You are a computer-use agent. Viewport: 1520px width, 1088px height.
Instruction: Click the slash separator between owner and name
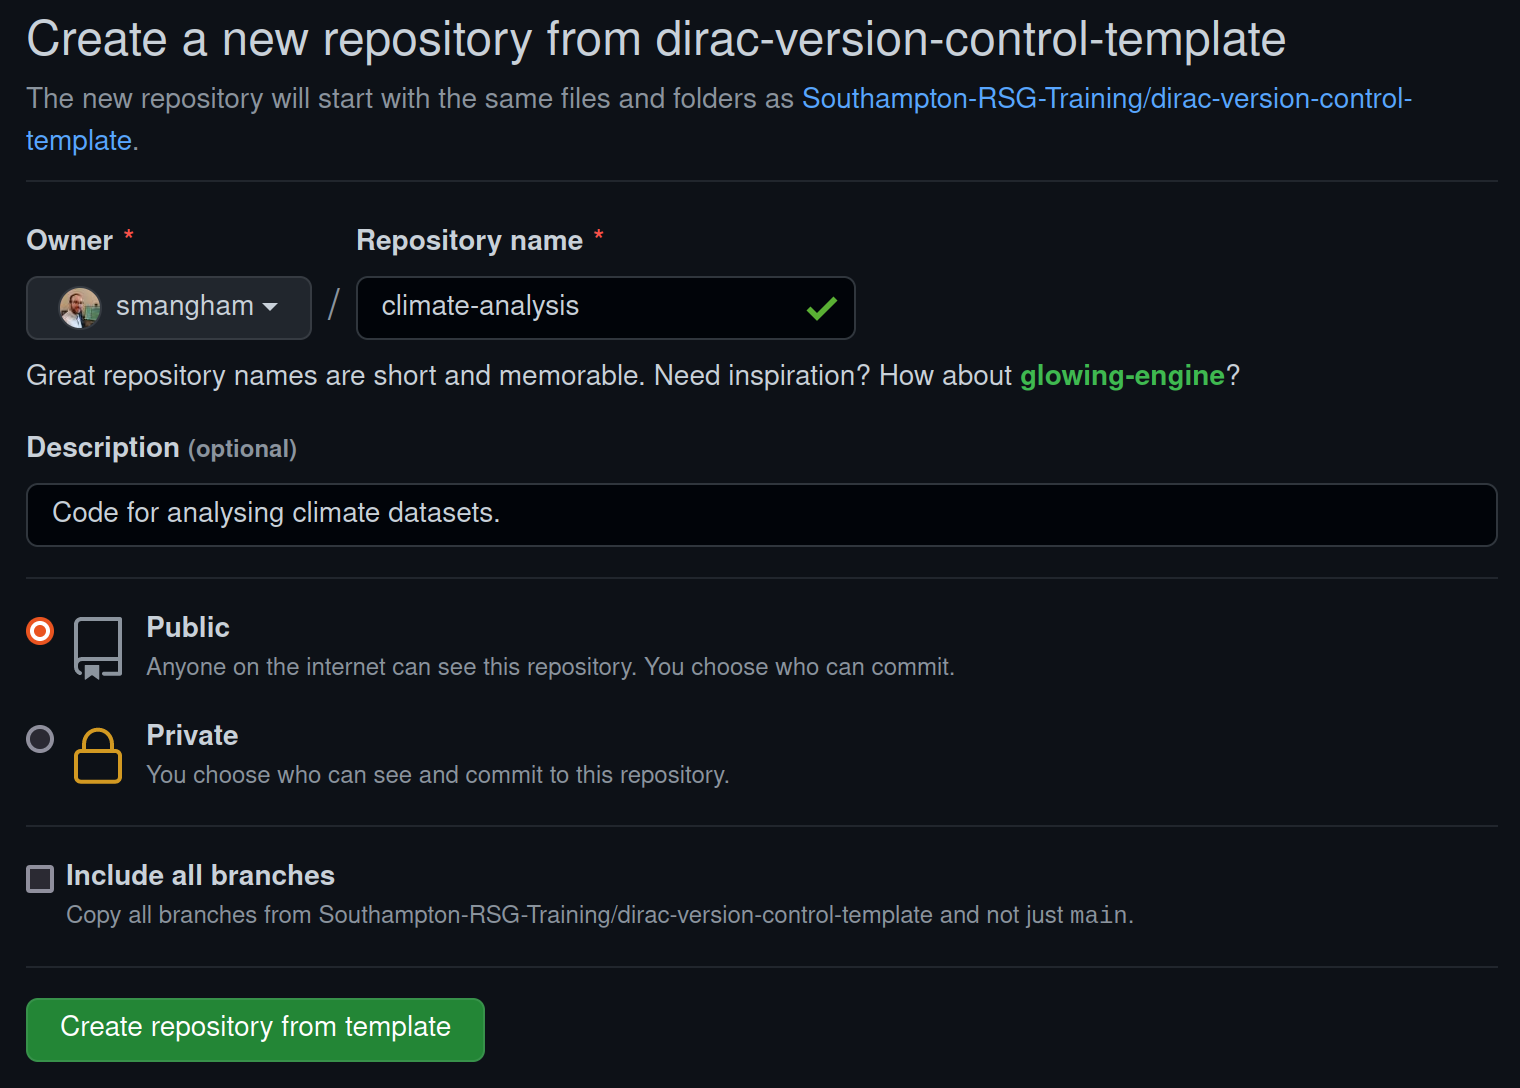coord(333,305)
